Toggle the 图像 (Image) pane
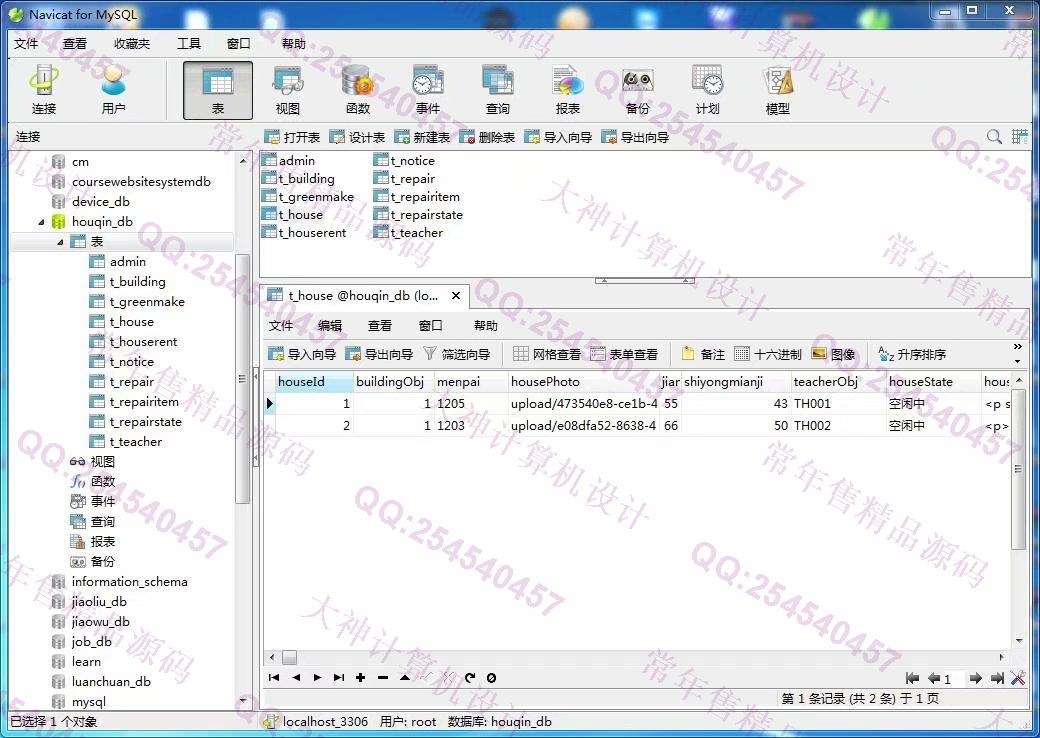 834,354
